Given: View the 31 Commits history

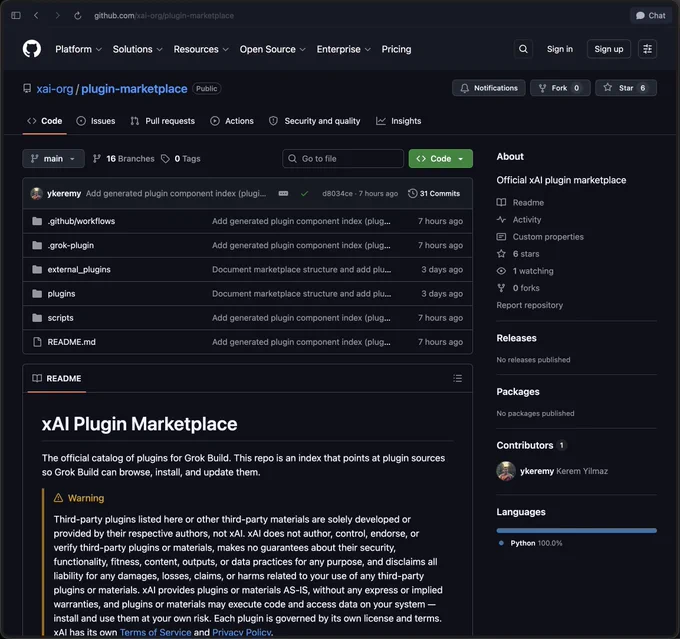Looking at the screenshot, I should point(434,193).
